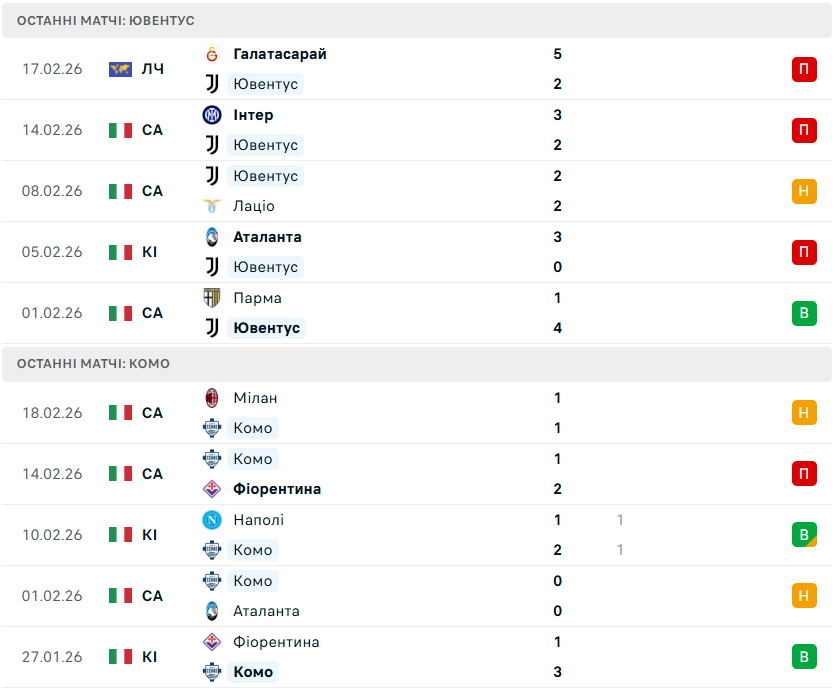Click the Lazio club logo

211,206
